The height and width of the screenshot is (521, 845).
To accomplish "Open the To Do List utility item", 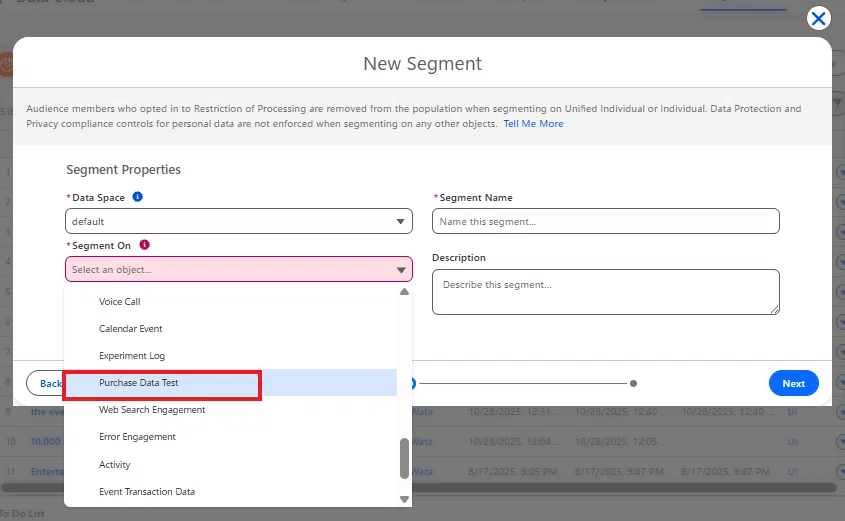I will coord(23,513).
